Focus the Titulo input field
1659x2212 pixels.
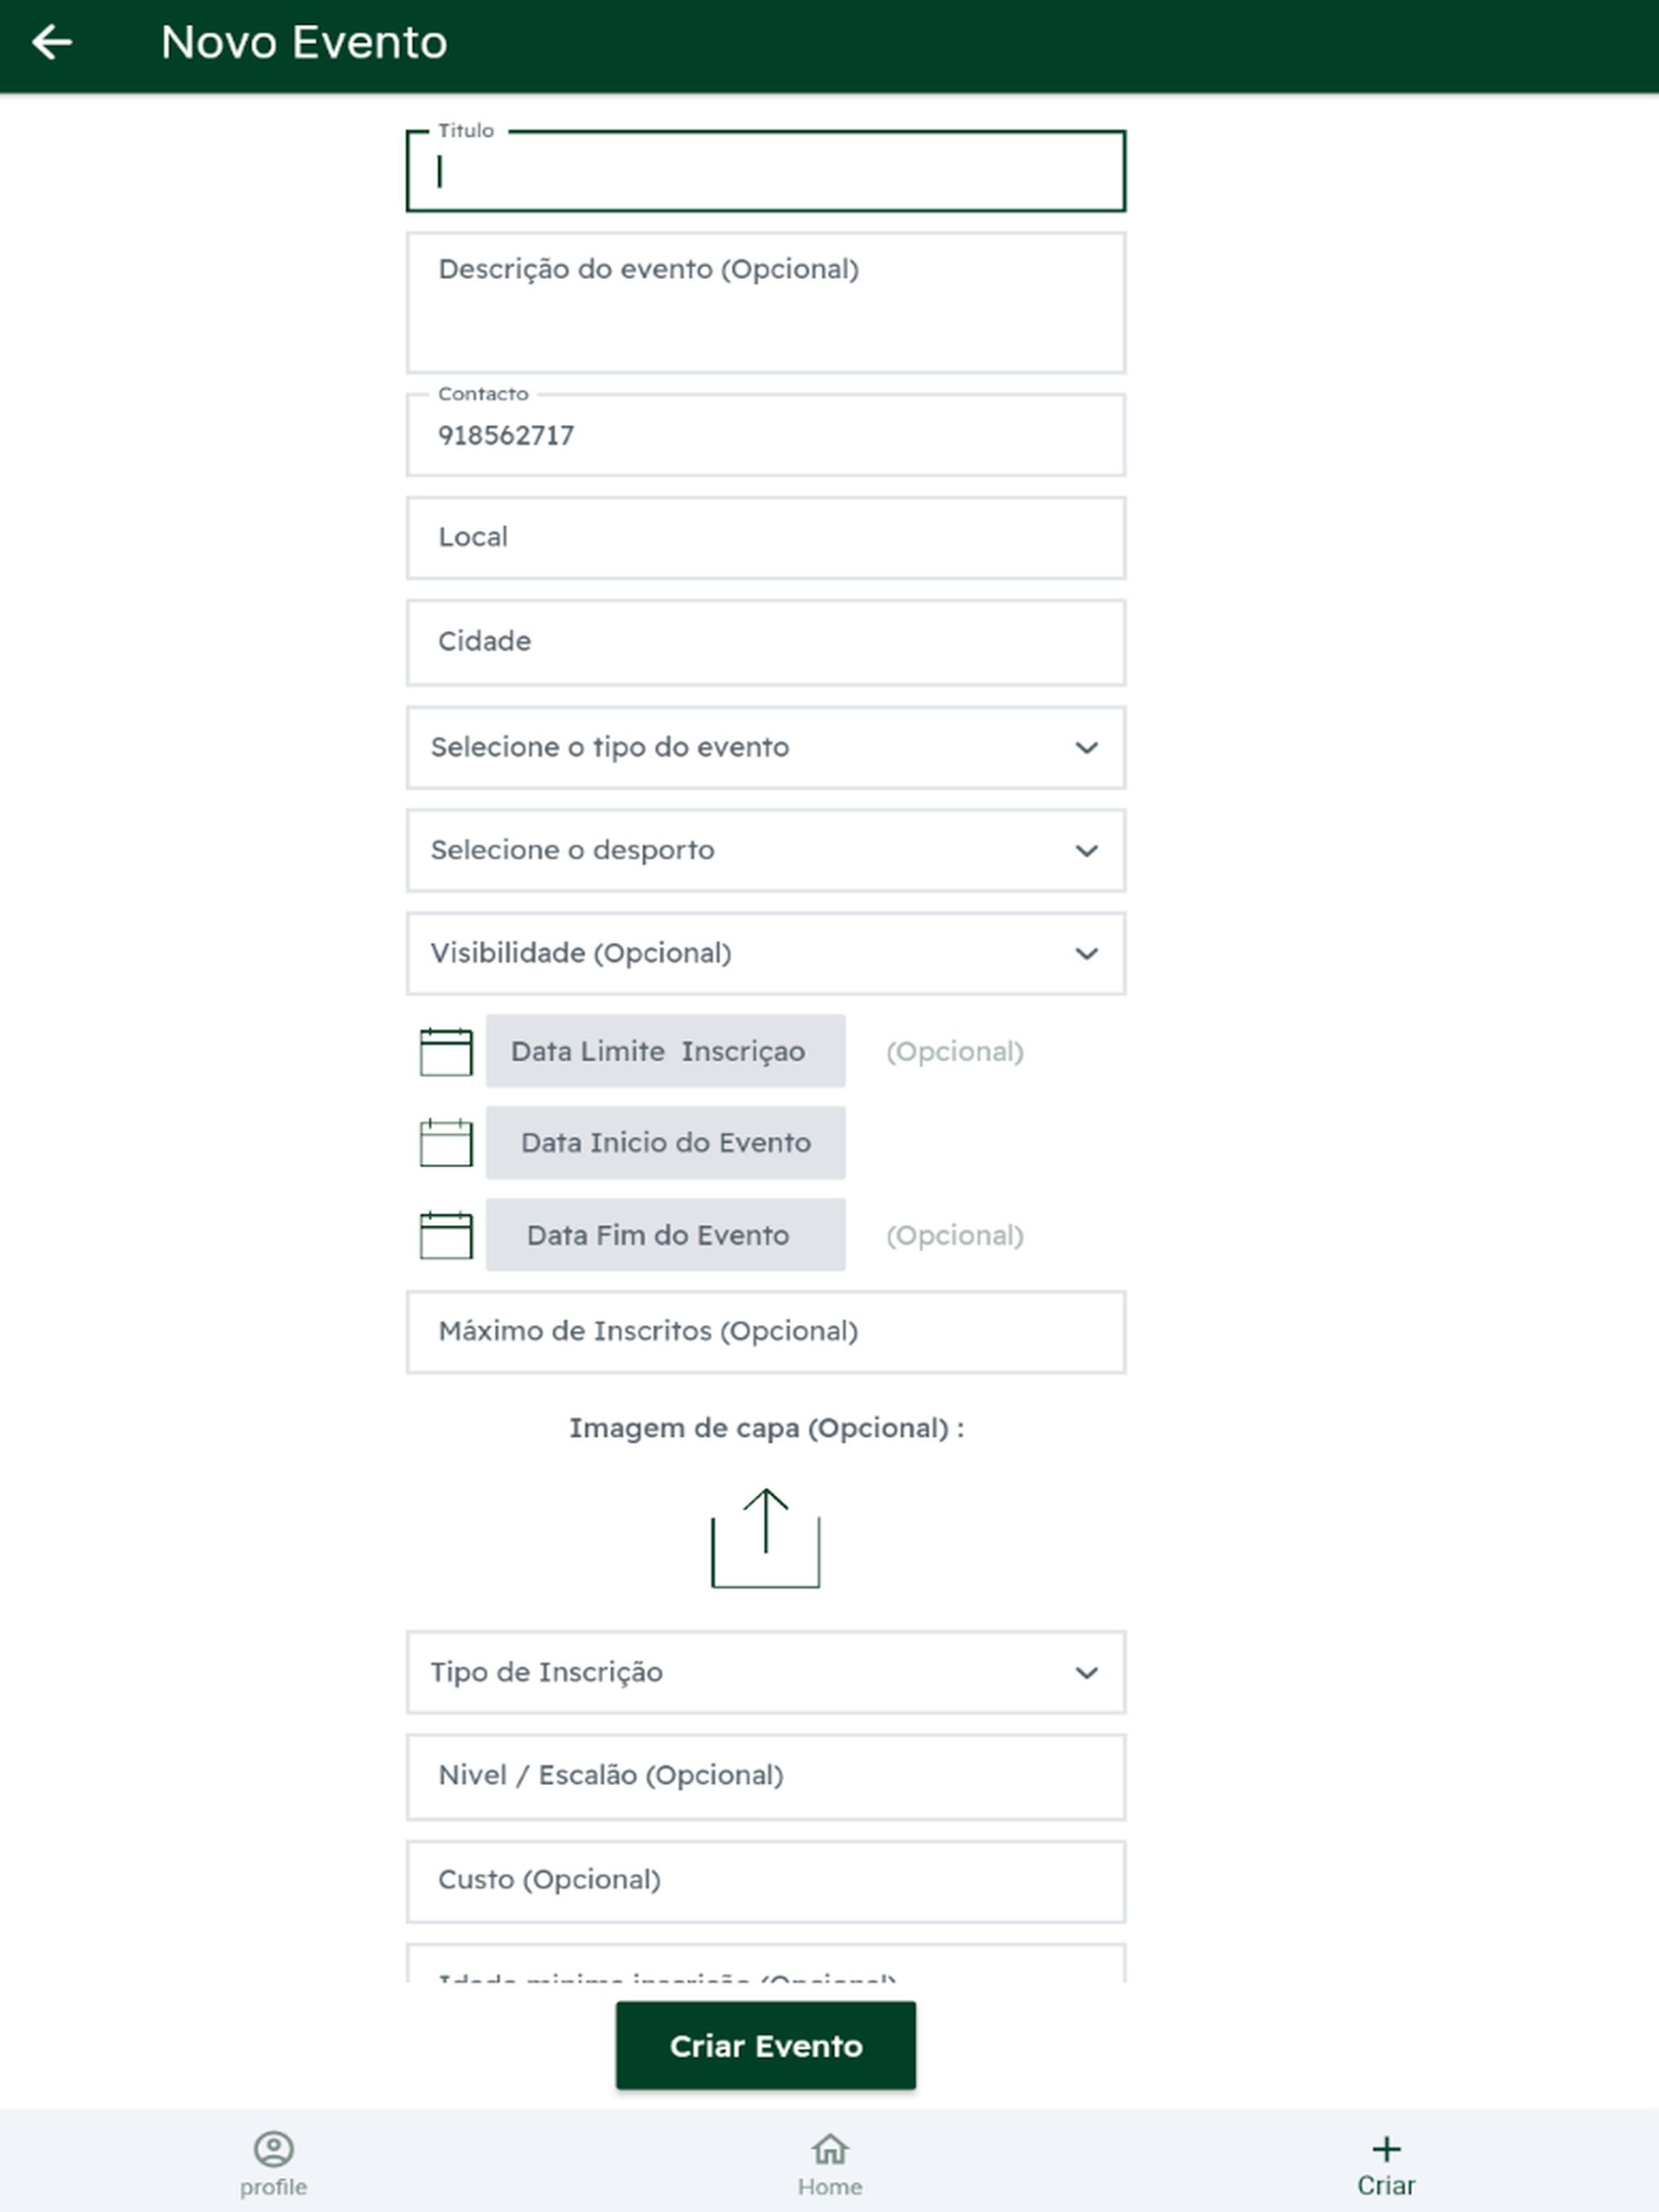click(x=766, y=171)
